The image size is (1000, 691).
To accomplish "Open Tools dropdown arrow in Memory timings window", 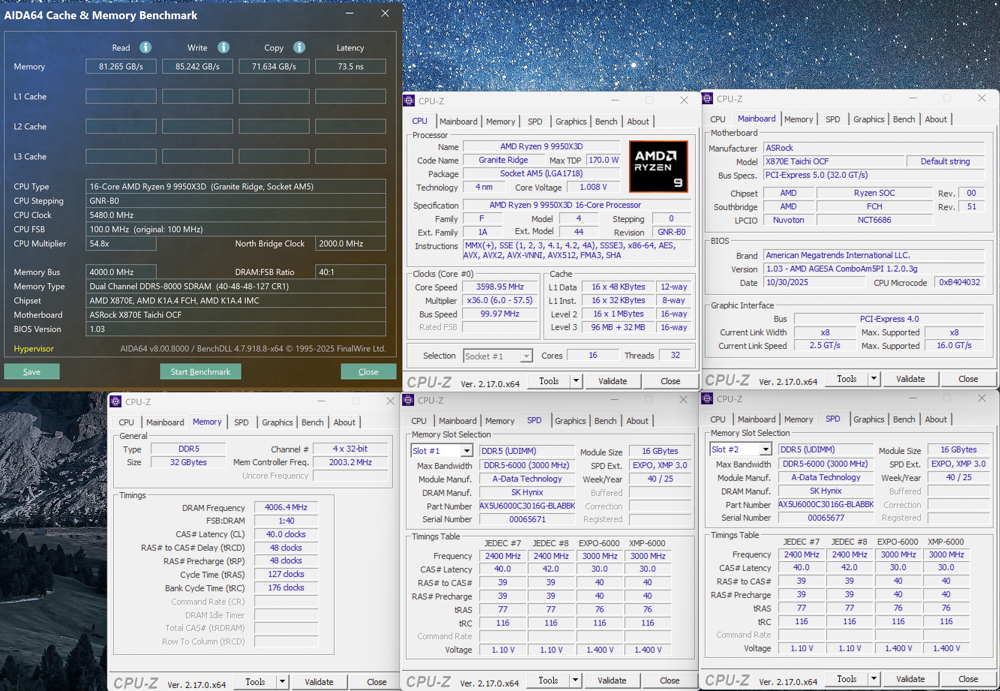I will (282, 682).
